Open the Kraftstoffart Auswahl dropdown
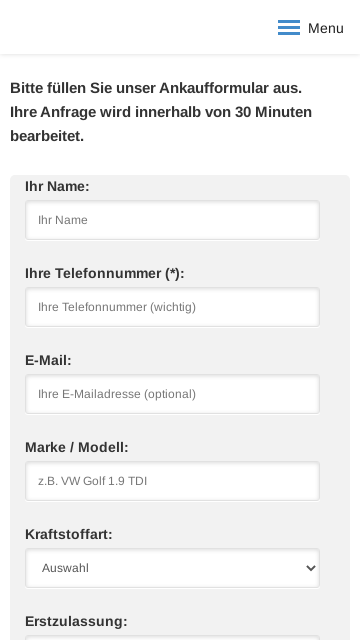 [172, 568]
